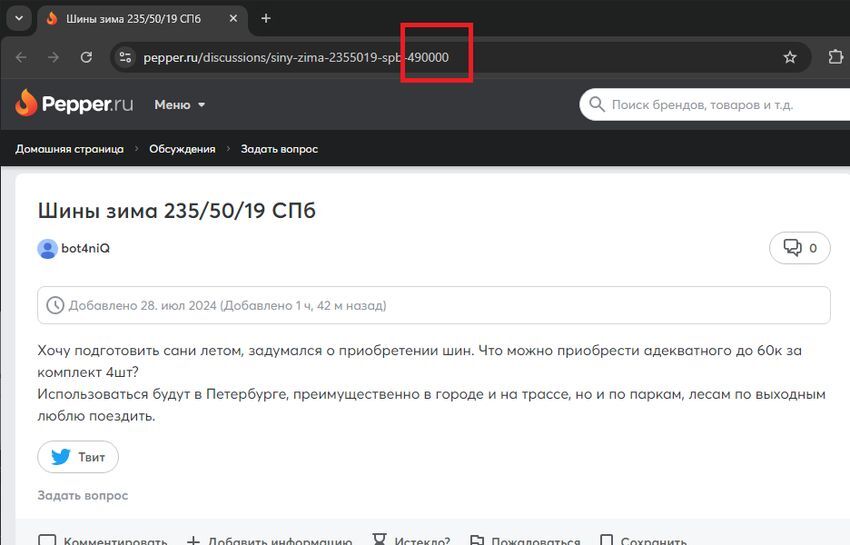Click bot4niQ user avatar
Screen dimensions: 850x545
tap(47, 248)
